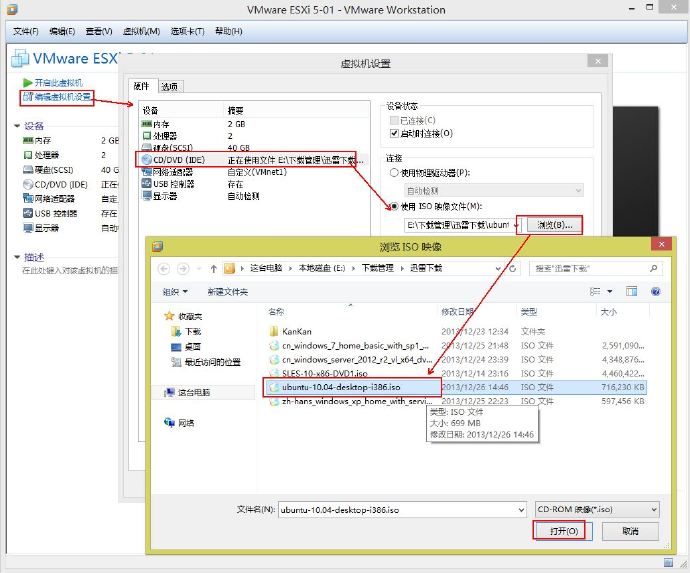
Task: Go up one folder level with the Up arrow
Action: [213, 268]
